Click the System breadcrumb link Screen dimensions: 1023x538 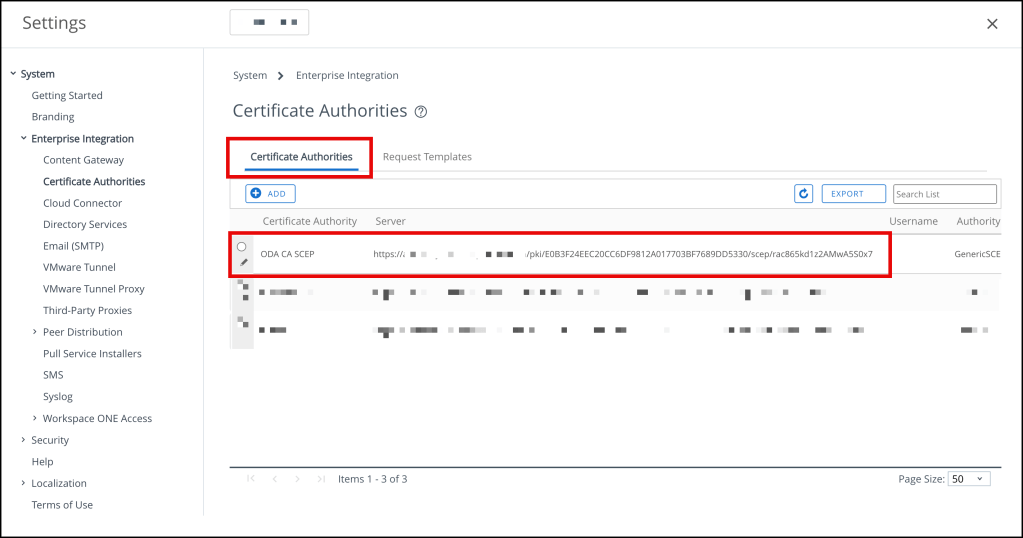[x=250, y=76]
